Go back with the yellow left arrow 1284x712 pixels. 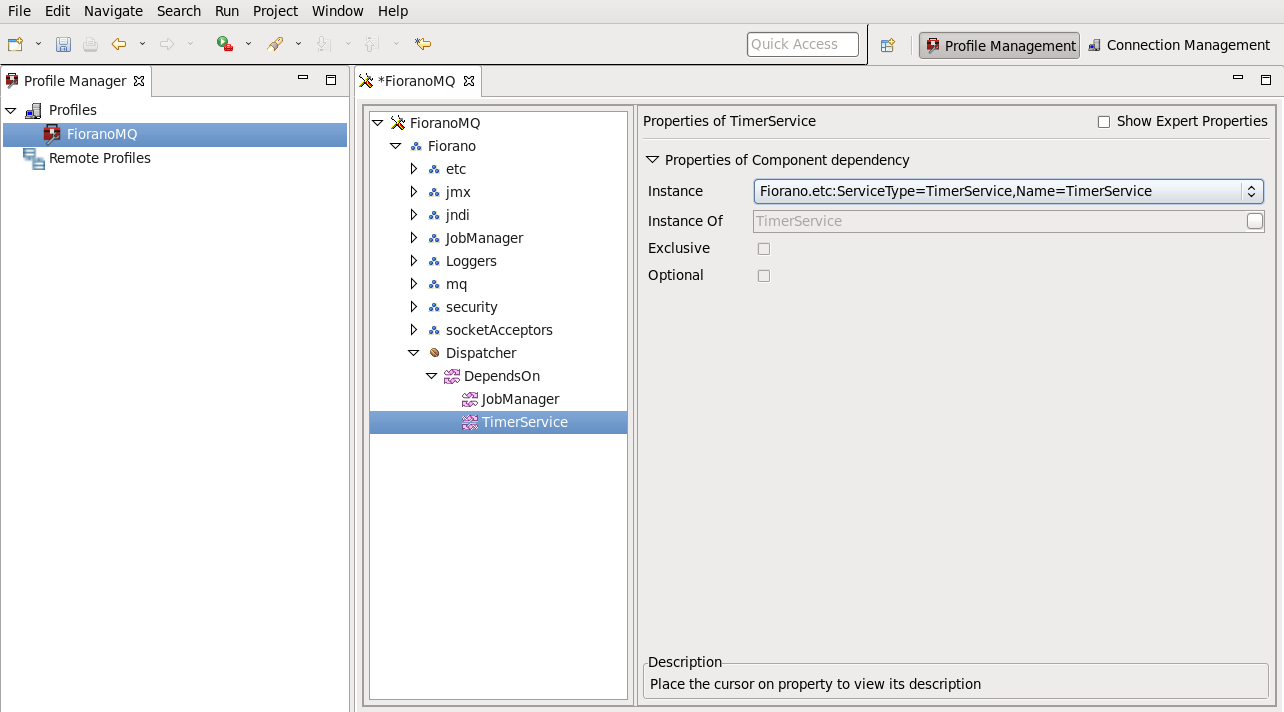pos(119,44)
